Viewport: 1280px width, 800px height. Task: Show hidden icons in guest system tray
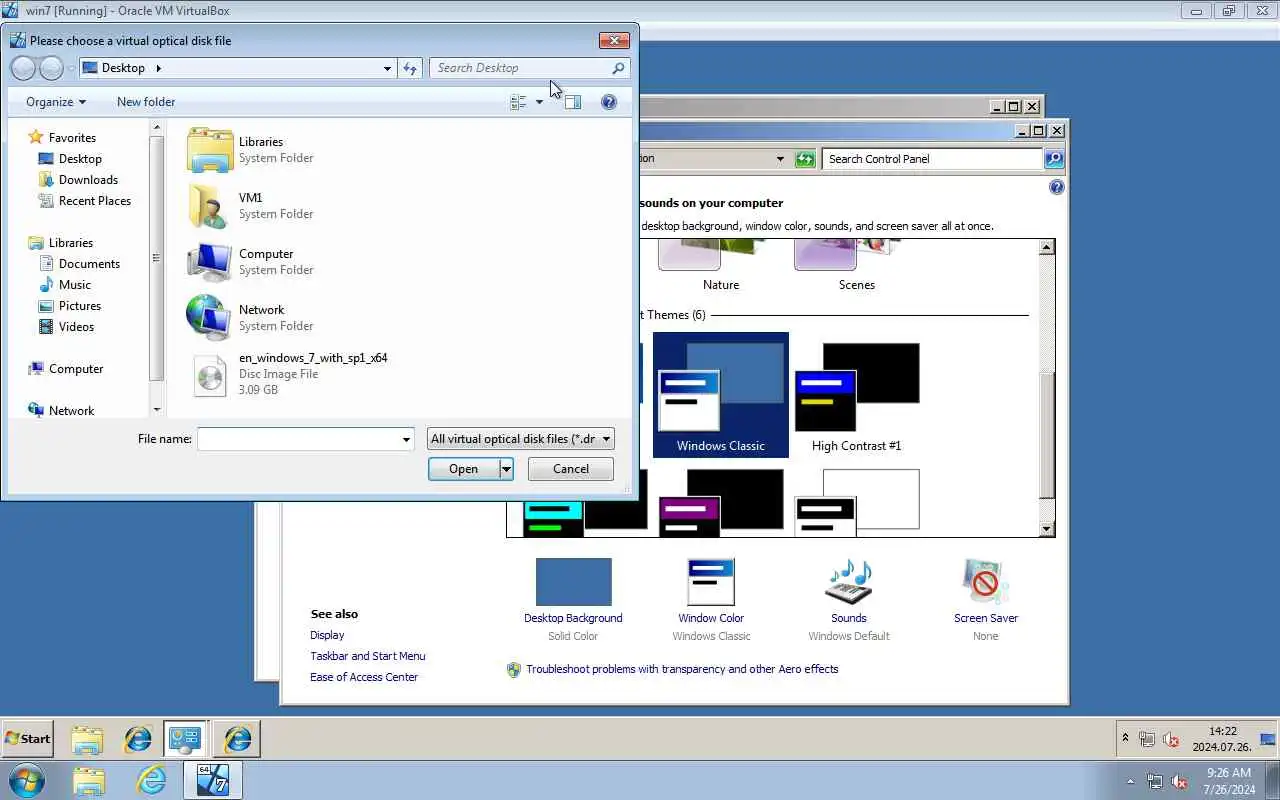pyautogui.click(x=1125, y=739)
